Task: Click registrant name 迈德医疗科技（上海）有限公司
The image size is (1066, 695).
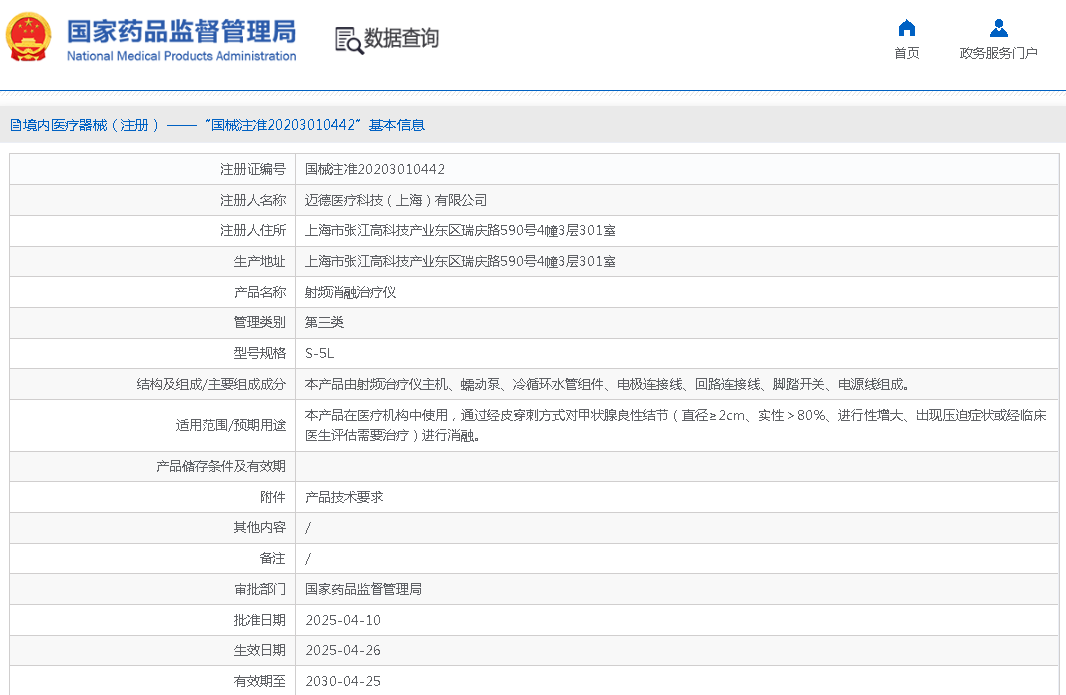Action: click(x=395, y=201)
